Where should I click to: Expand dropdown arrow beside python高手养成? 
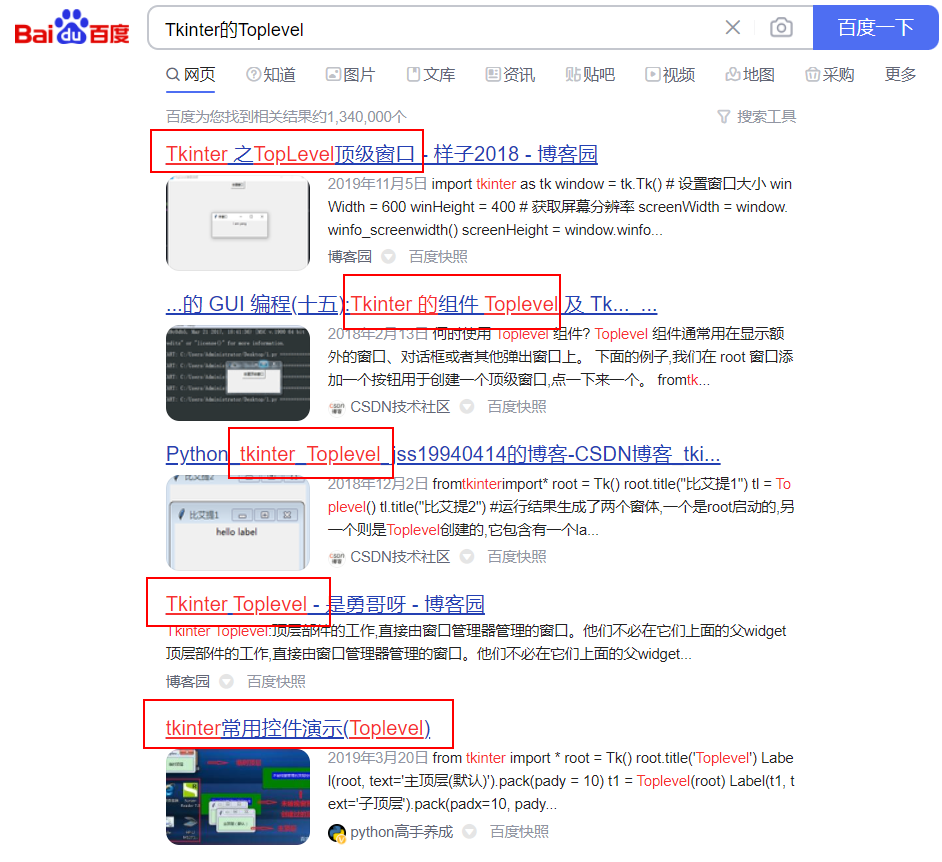point(469,832)
